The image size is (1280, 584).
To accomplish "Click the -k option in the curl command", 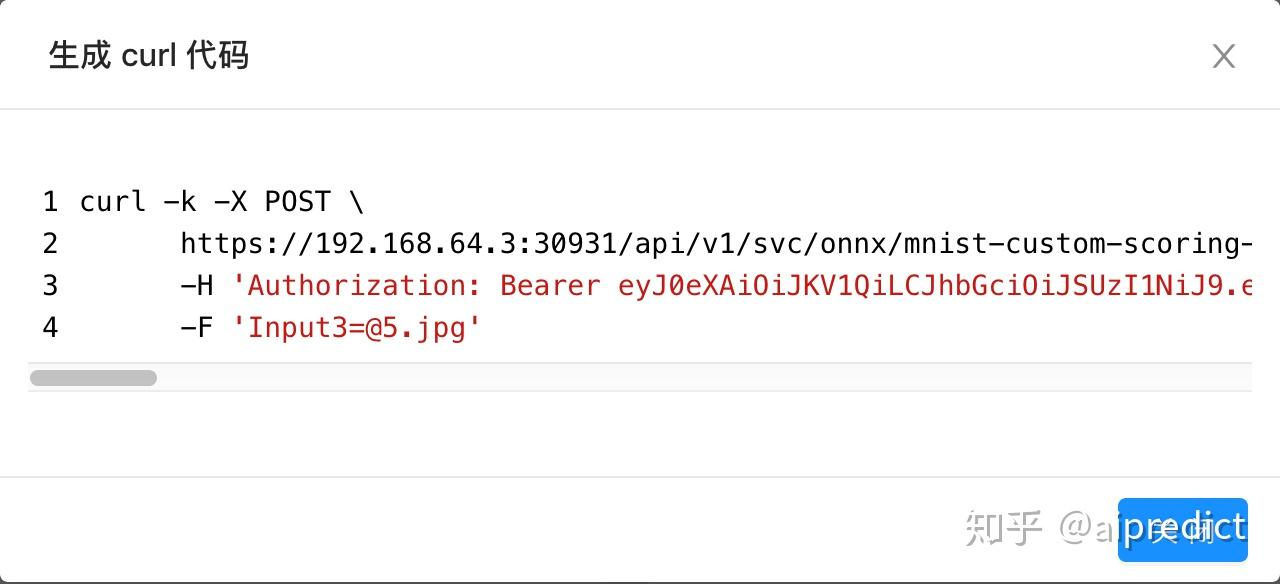I will (180, 202).
